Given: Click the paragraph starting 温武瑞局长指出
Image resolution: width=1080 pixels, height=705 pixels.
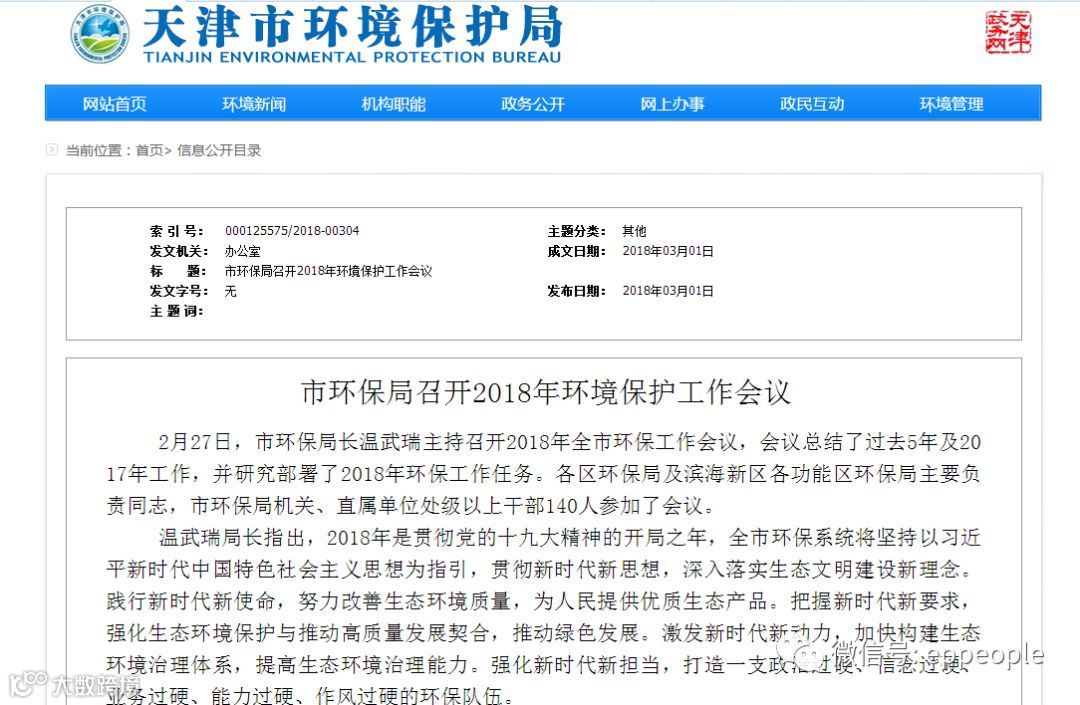Looking at the screenshot, I should 543,617.
